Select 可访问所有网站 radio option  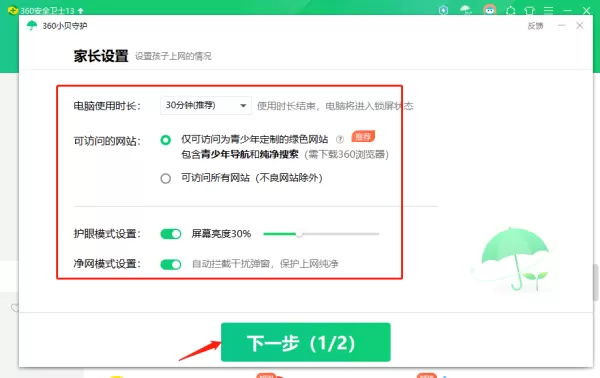[166, 178]
